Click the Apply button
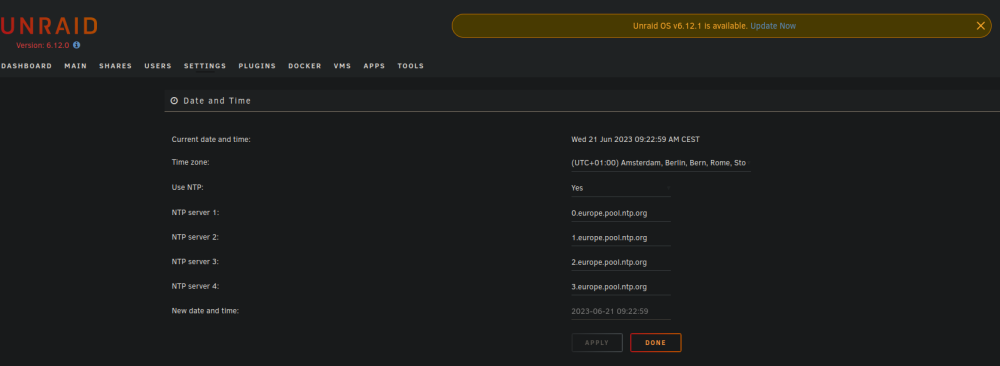Image resolution: width=1000 pixels, height=366 pixels. (x=597, y=342)
